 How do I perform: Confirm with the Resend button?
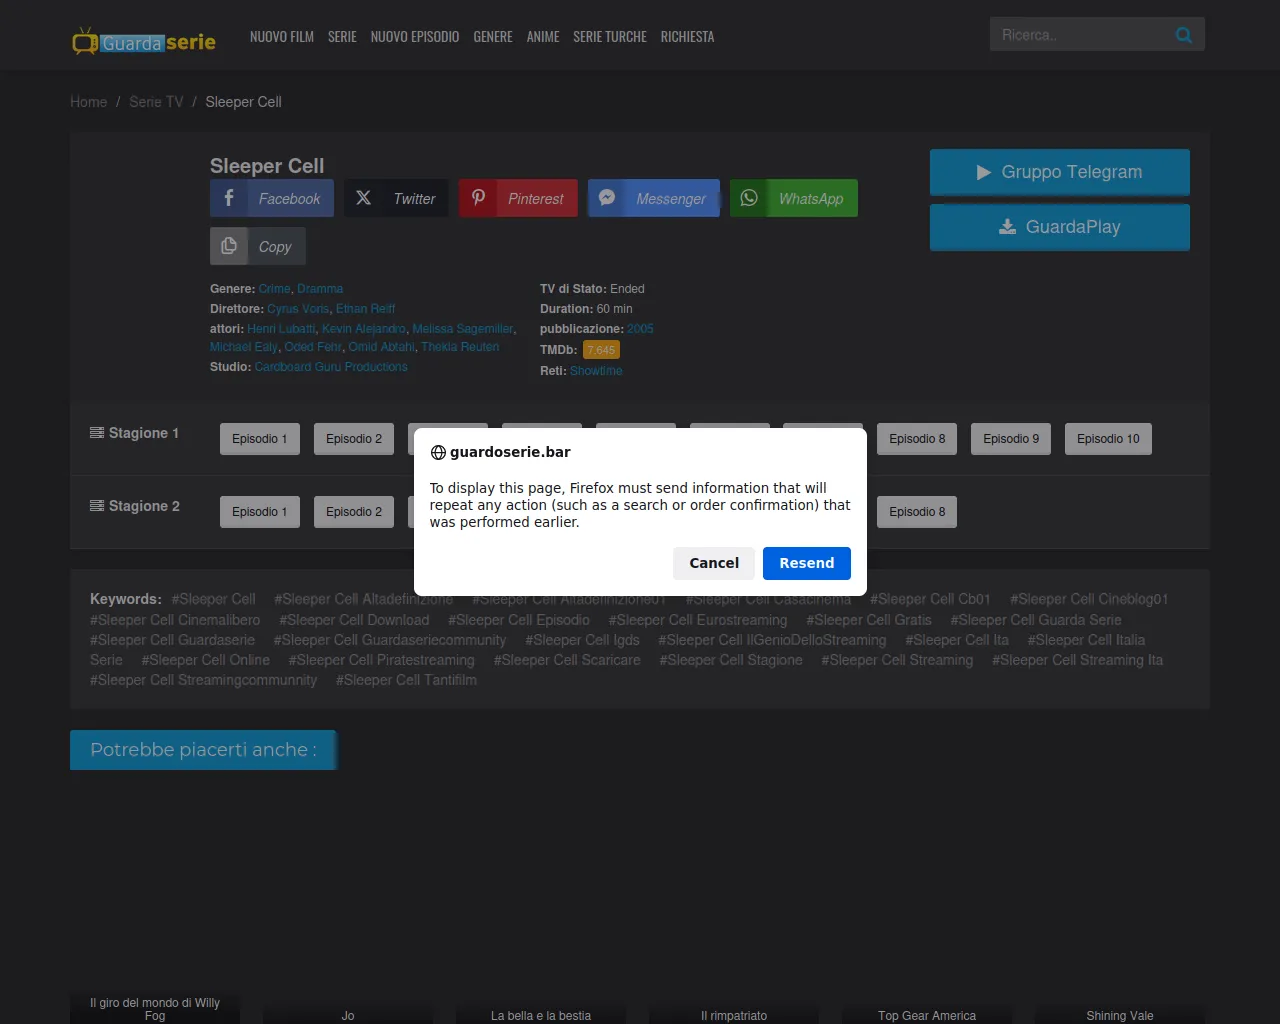coord(807,563)
